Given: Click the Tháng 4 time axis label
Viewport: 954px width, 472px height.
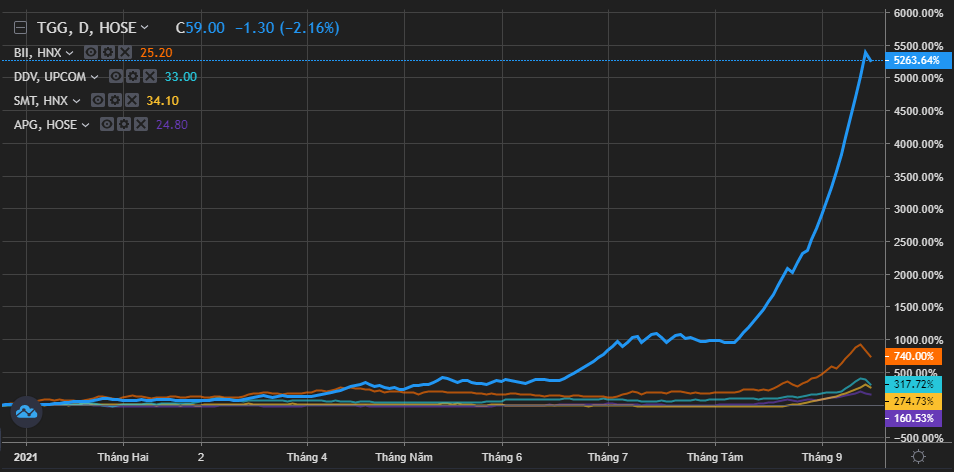Looking at the screenshot, I should [x=308, y=457].
